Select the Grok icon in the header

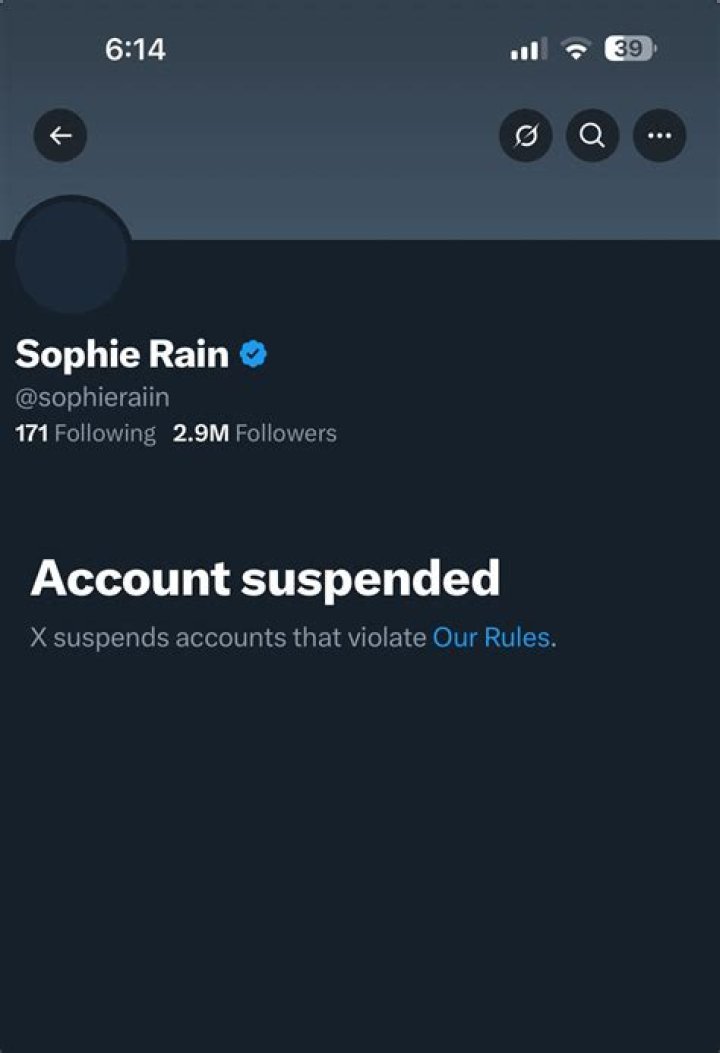(525, 135)
